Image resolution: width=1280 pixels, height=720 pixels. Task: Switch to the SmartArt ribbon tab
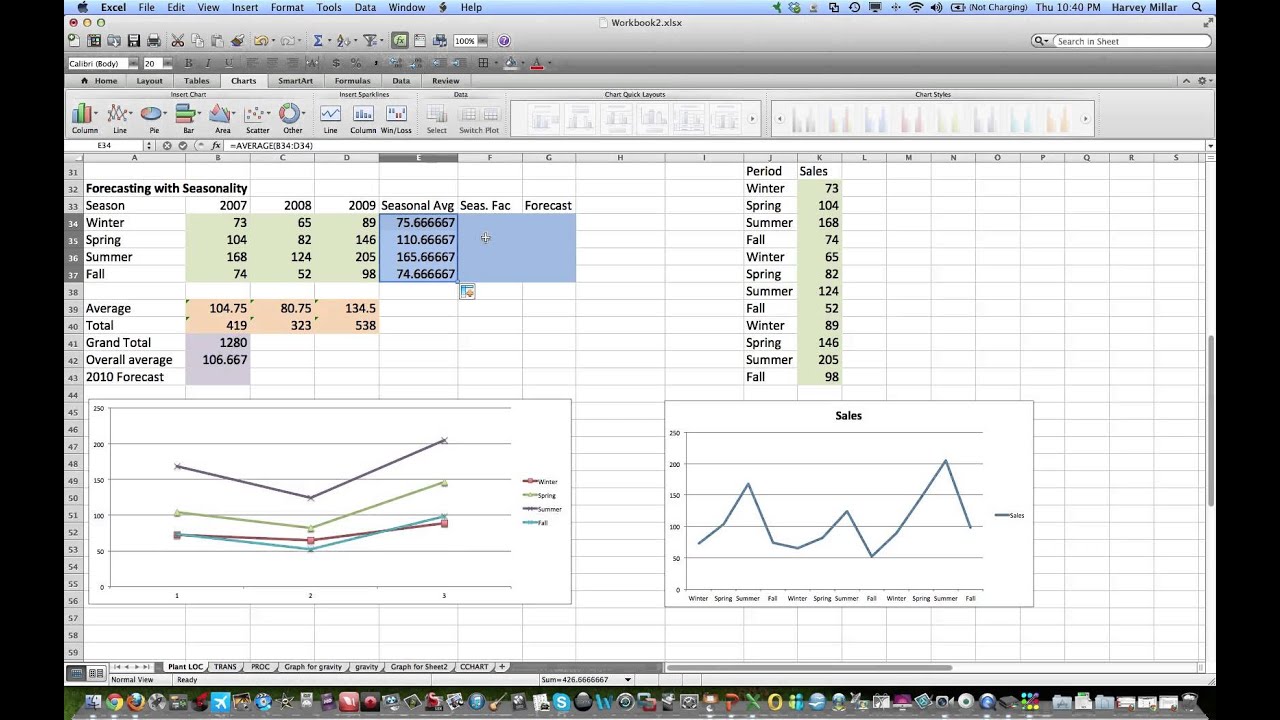[295, 81]
